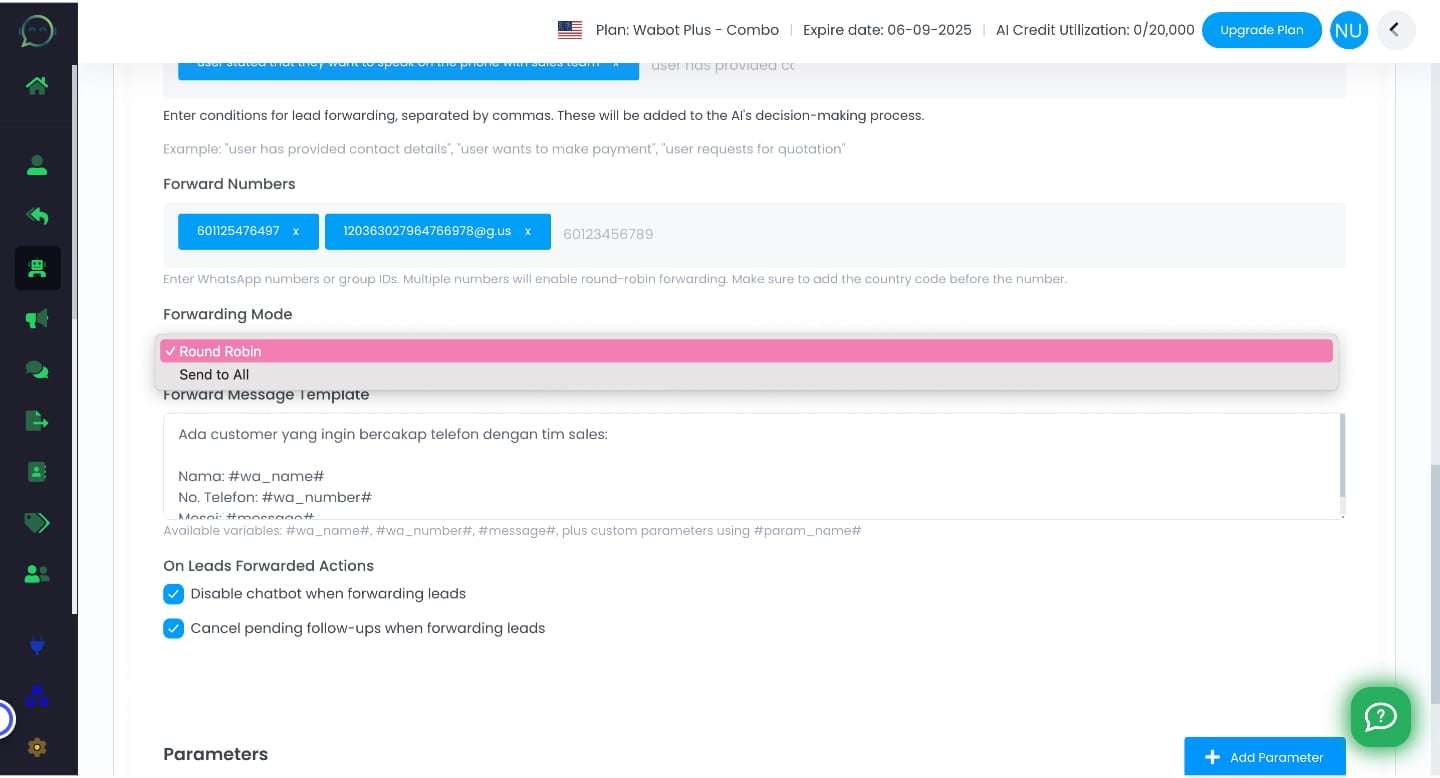Deselect the checked Round Robin option
The width and height of the screenshot is (1440, 778).
[746, 351]
